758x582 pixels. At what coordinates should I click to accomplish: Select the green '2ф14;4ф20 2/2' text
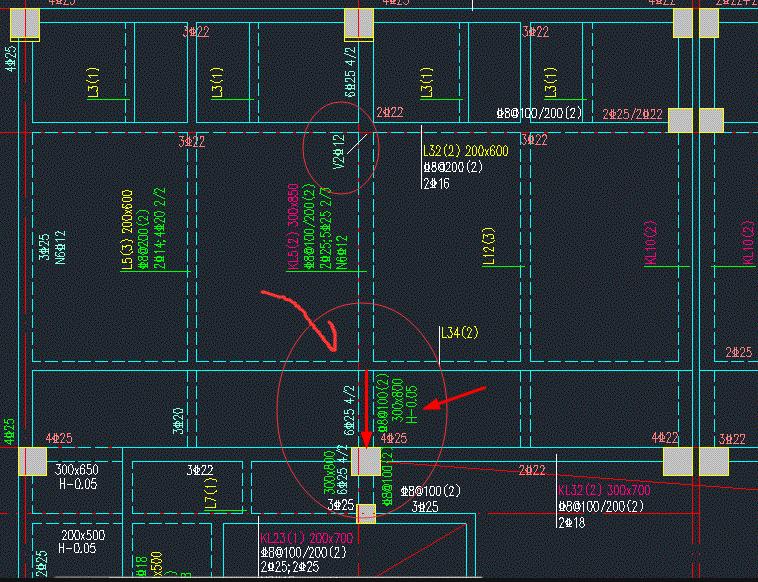[x=160, y=229]
